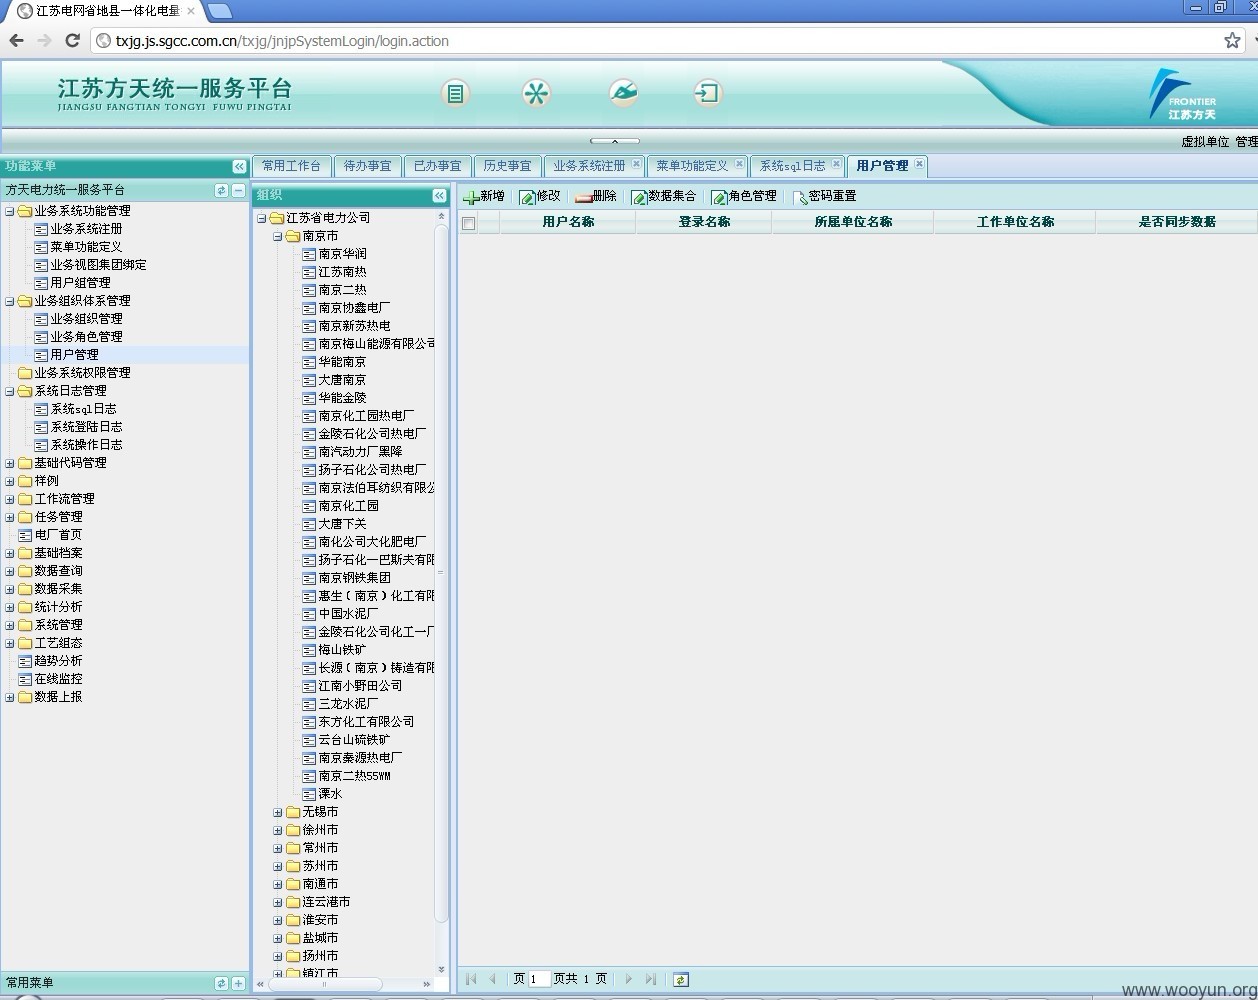Expand 南通市 node in organization tree
1258x1000 pixels.
(278, 884)
